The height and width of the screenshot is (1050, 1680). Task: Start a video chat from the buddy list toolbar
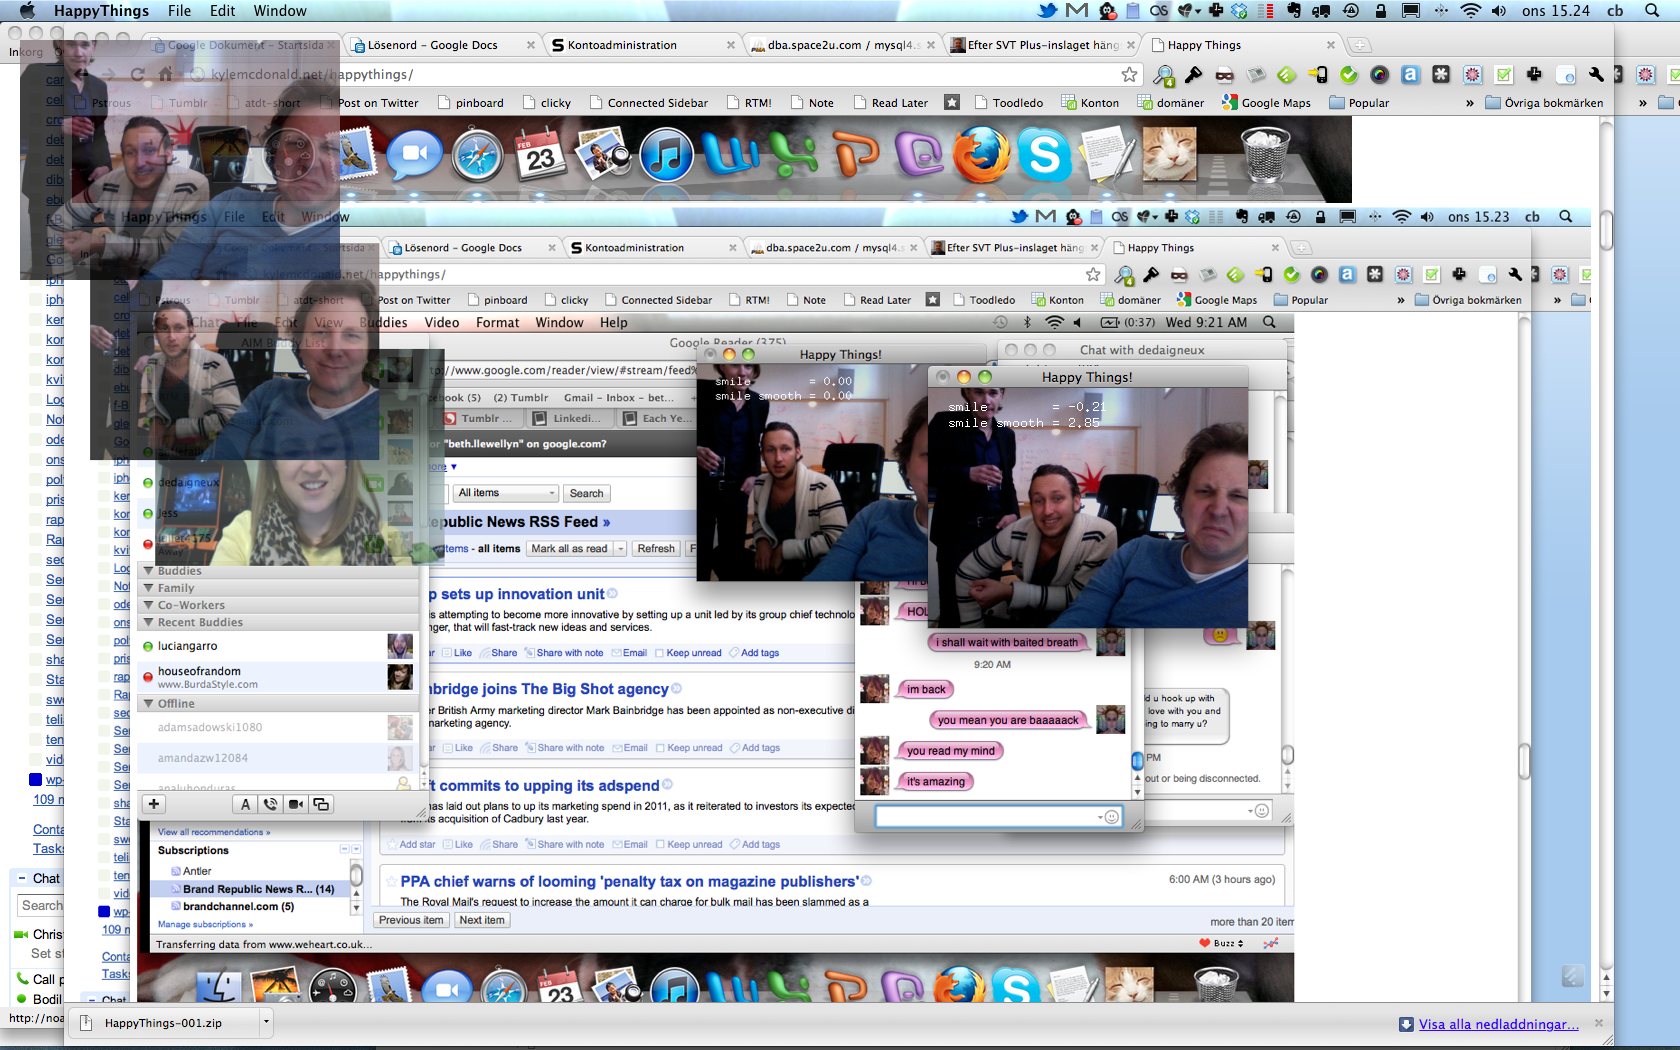[x=296, y=804]
